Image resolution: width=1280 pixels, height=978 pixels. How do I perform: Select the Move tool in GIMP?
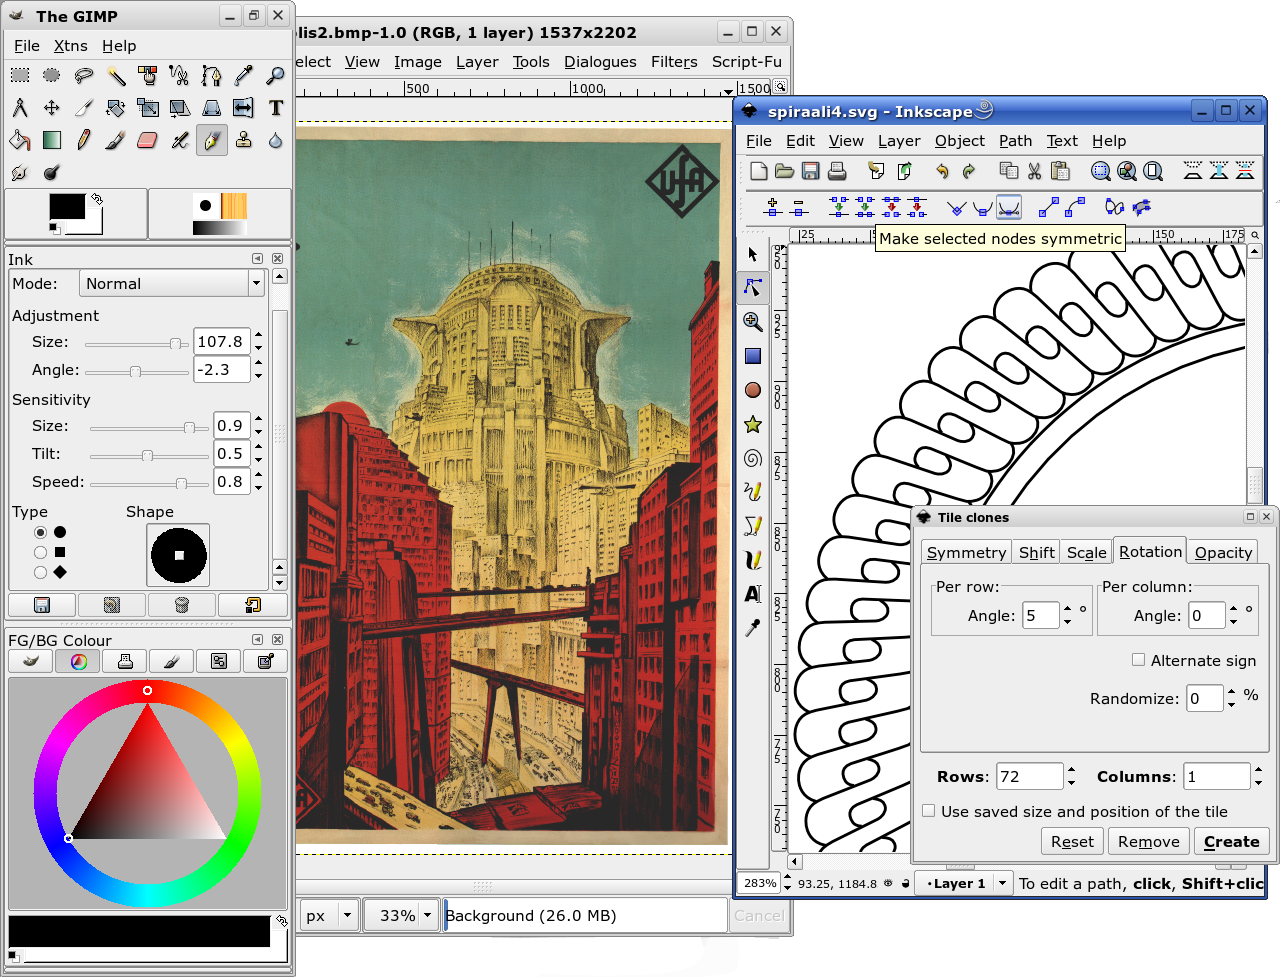coord(52,107)
